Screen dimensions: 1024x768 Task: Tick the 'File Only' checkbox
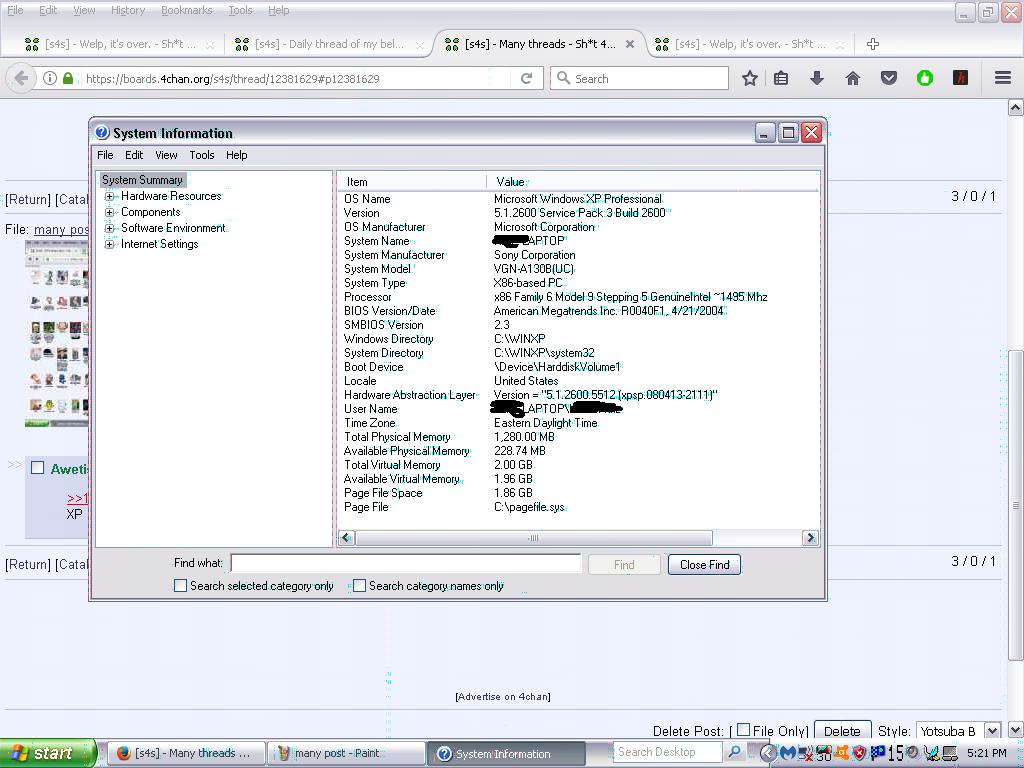click(x=743, y=730)
